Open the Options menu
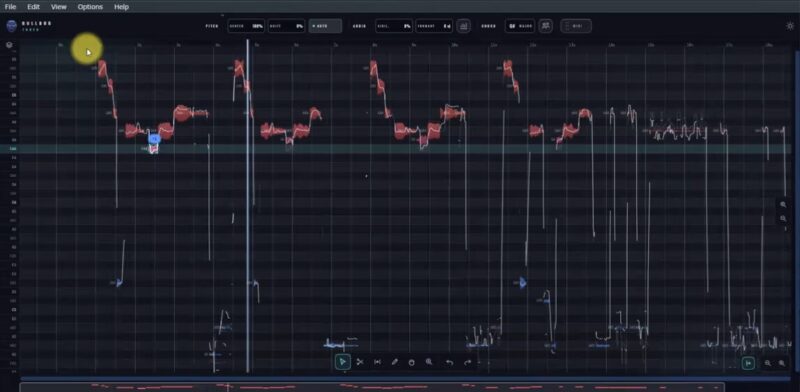This screenshot has width=800, height=392. 90,7
